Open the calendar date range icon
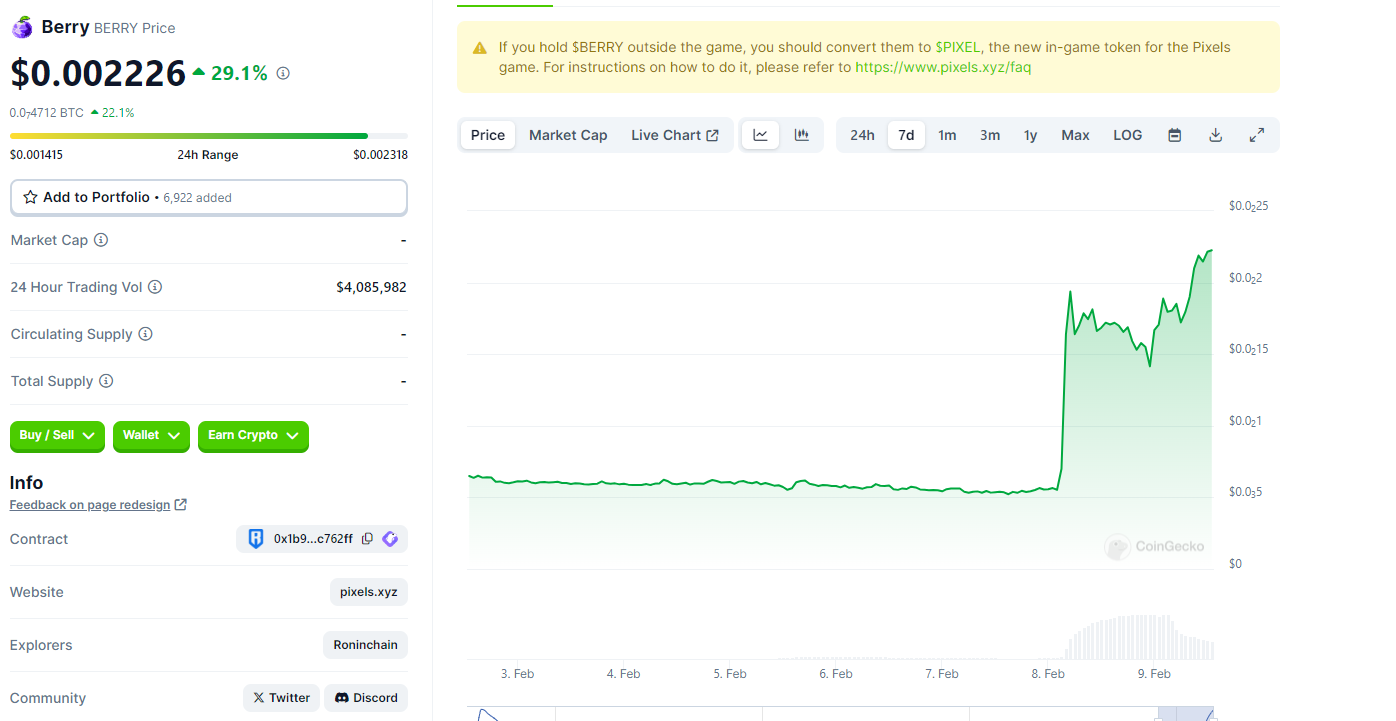 coord(1175,135)
